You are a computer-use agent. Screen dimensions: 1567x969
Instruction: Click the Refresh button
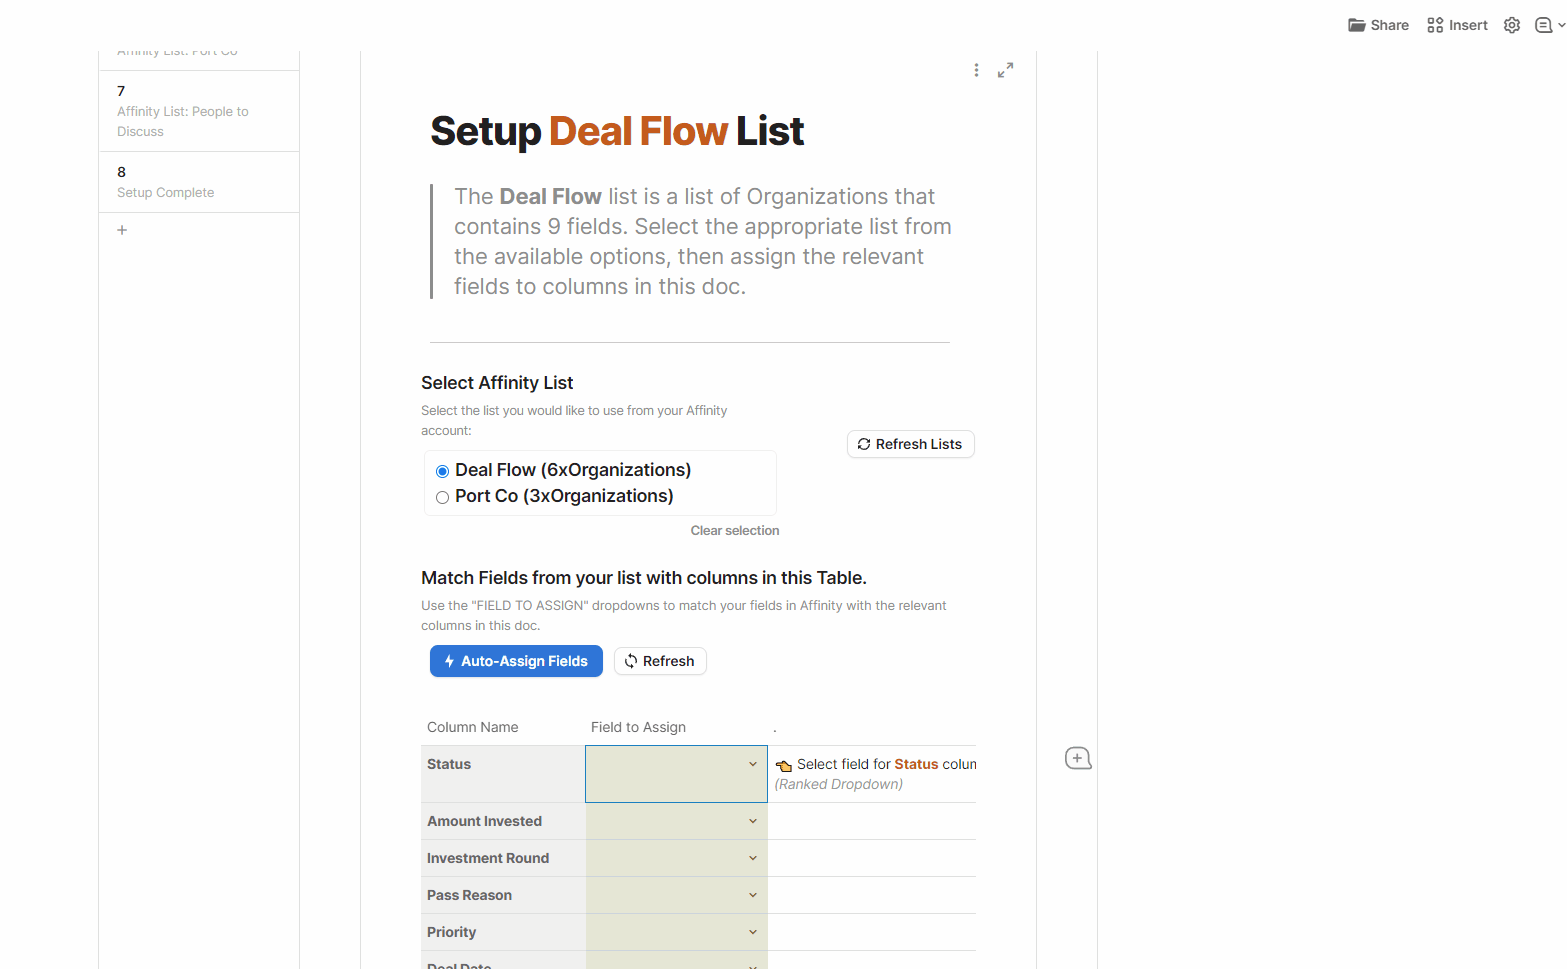tap(660, 661)
